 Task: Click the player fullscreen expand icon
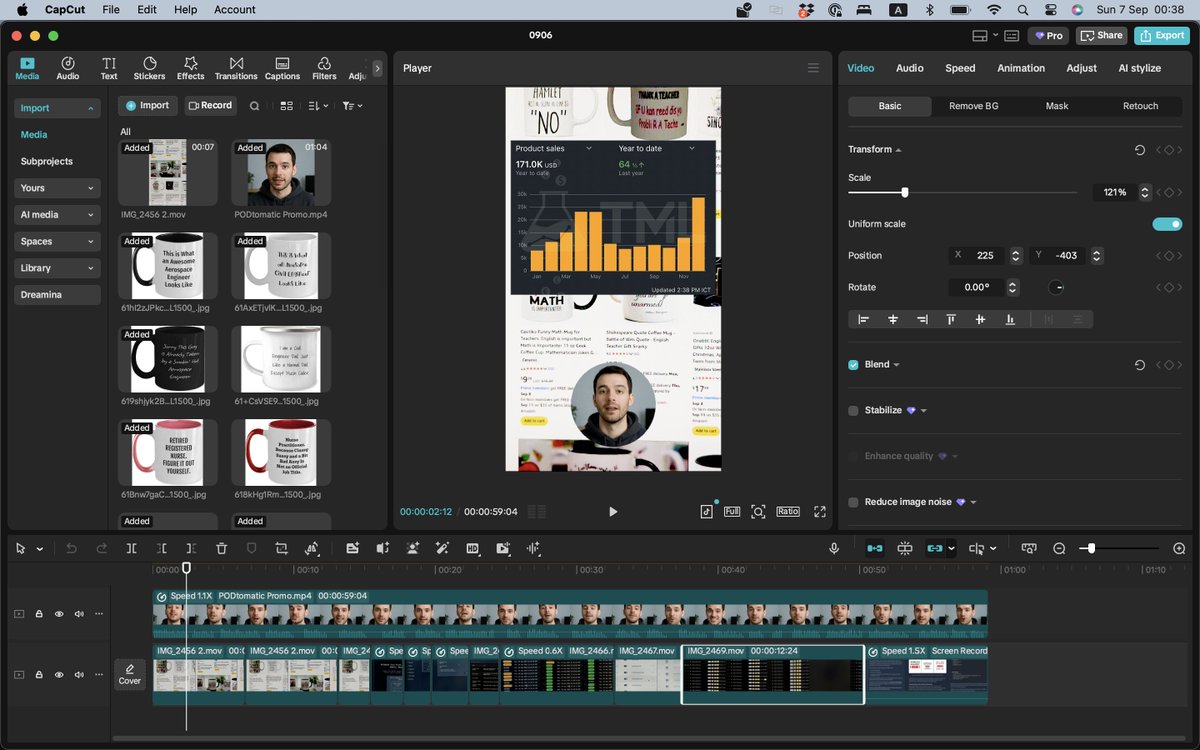coord(820,511)
